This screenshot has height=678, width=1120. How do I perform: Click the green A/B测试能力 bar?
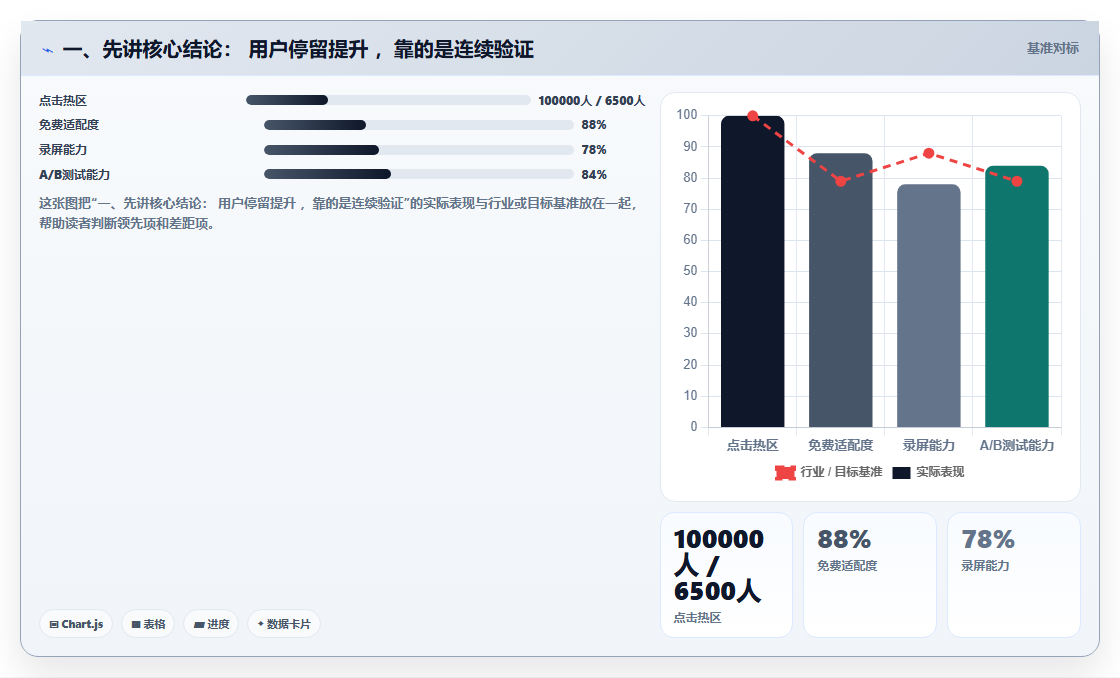pyautogui.click(x=1016, y=296)
